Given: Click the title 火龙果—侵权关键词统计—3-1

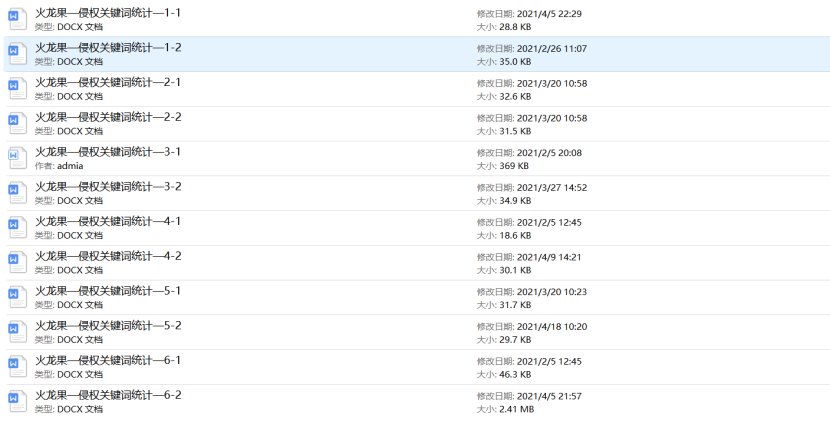Looking at the screenshot, I should (x=108, y=152).
